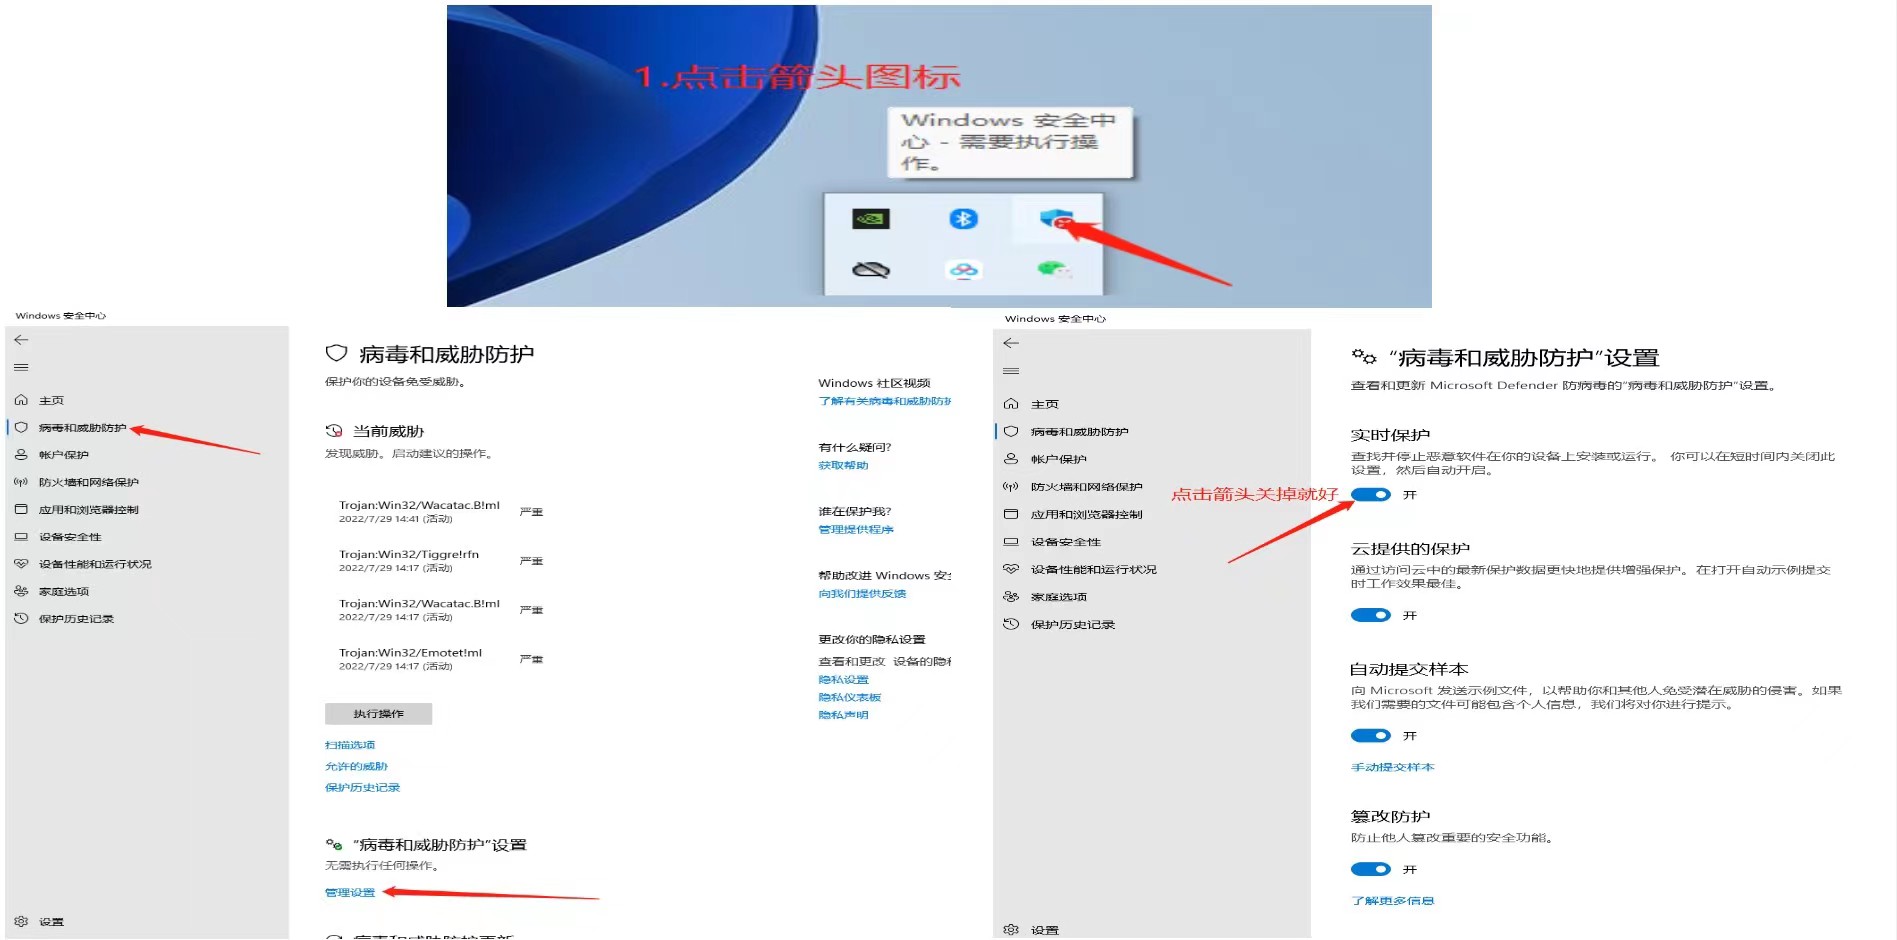This screenshot has height=940, width=1897.
Task: Click the Bluetooth icon in the tray popup
Action: coord(963,219)
